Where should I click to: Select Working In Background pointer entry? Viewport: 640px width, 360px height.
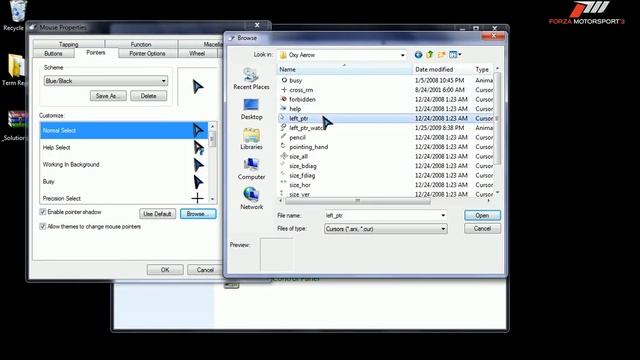point(124,164)
